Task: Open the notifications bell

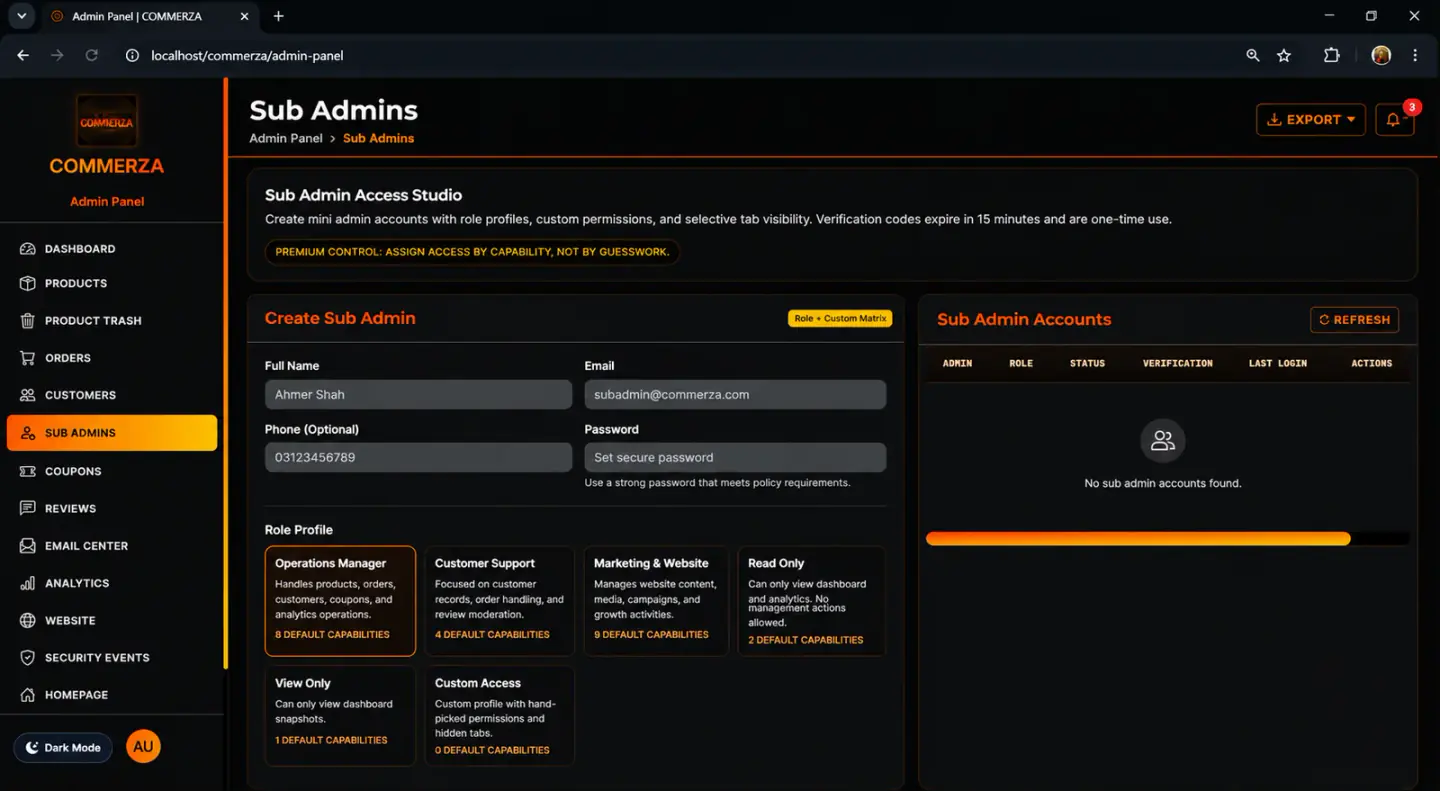Action: coord(1394,120)
